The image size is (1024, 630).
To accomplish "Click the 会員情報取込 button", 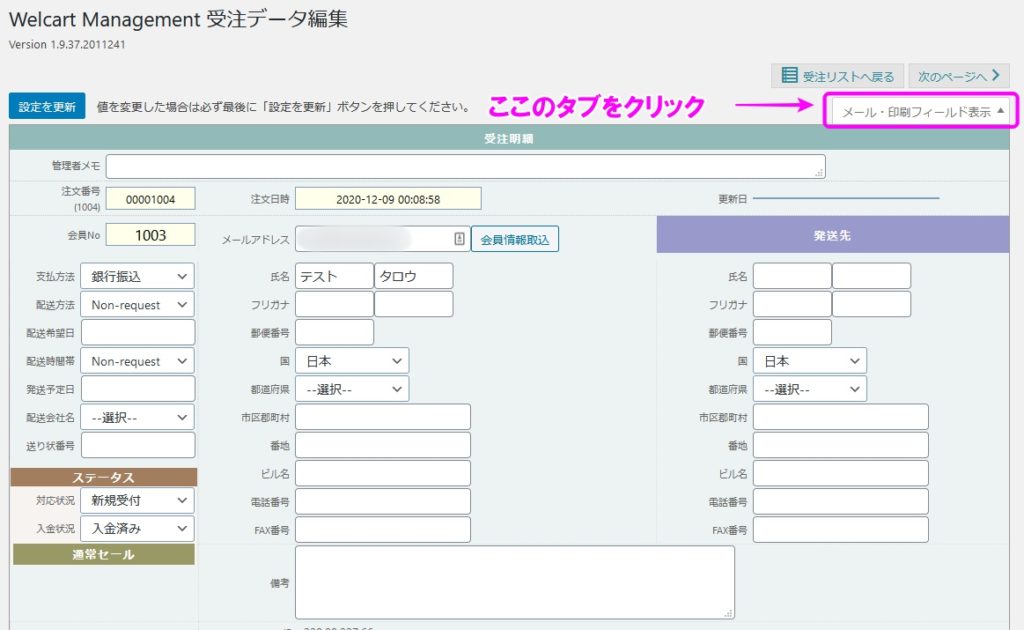I will click(x=515, y=240).
